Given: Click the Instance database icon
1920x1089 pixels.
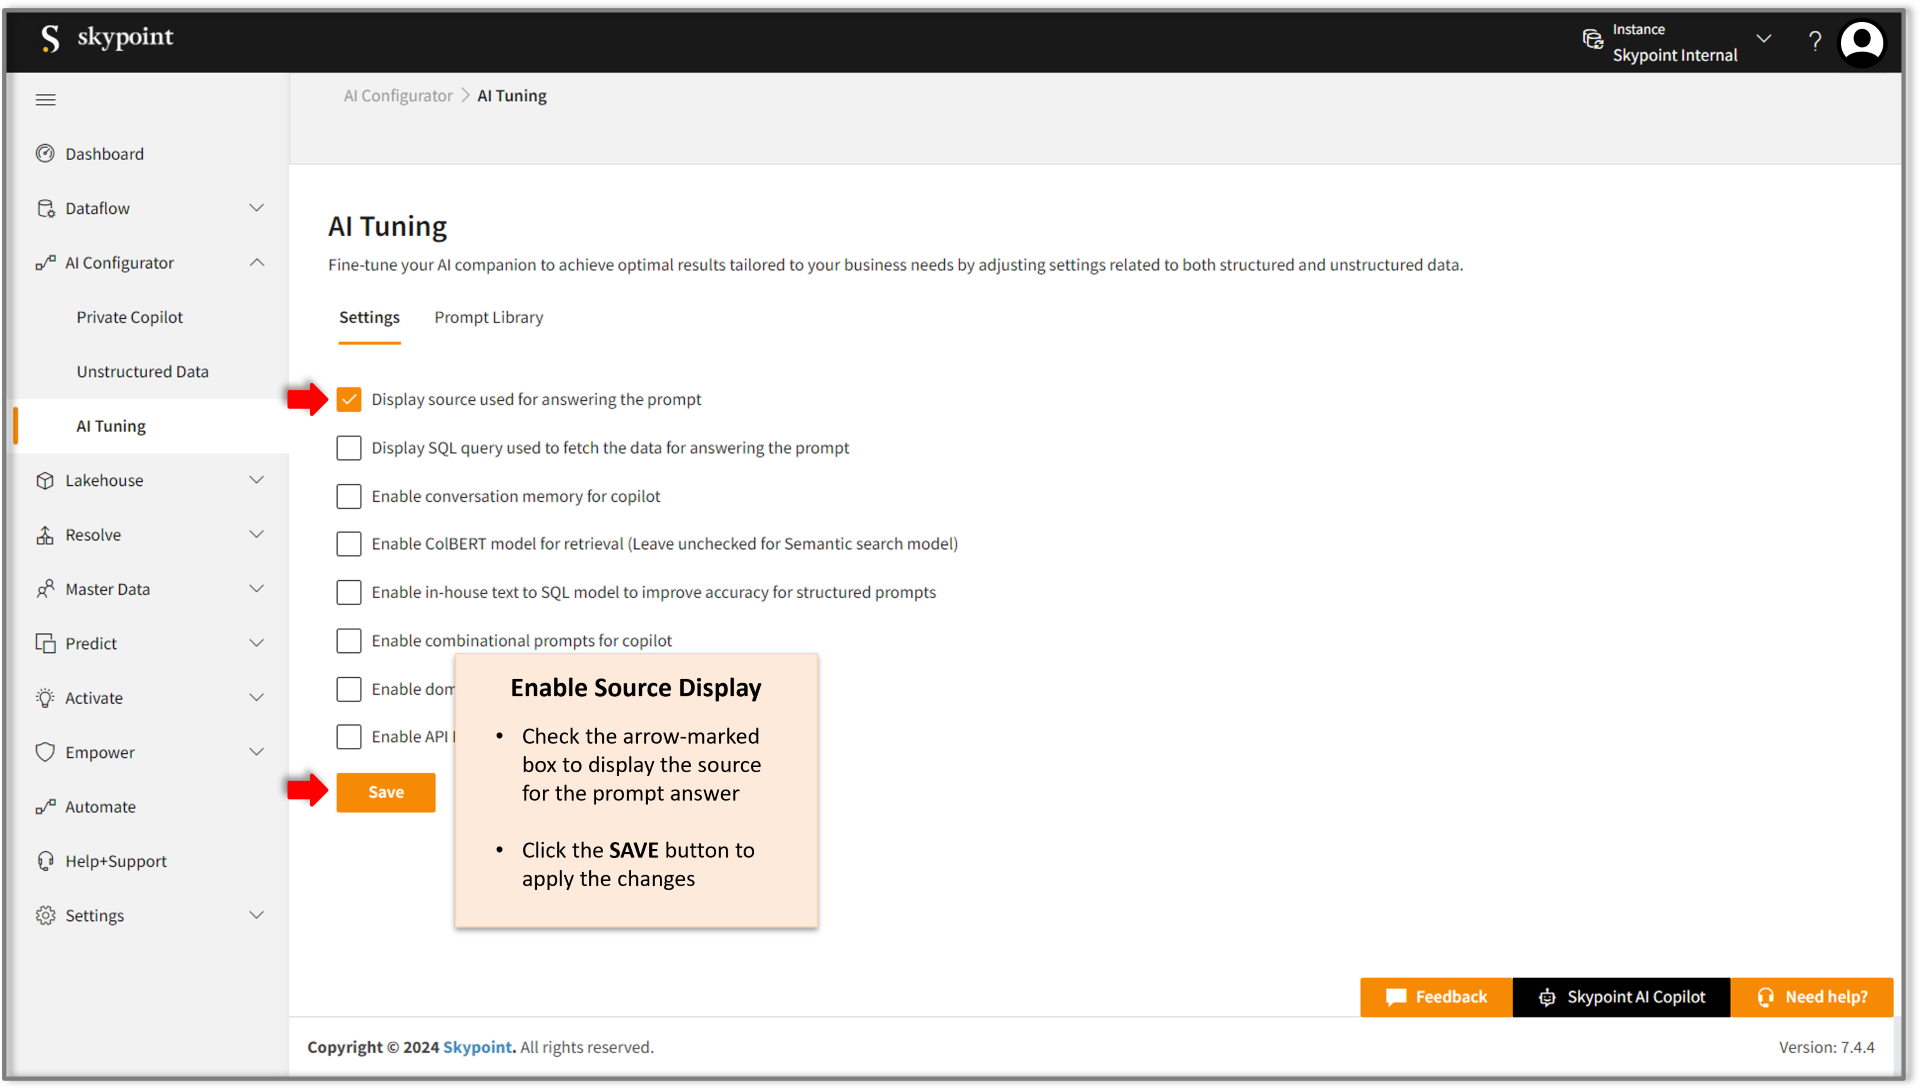Looking at the screenshot, I should coord(1593,40).
